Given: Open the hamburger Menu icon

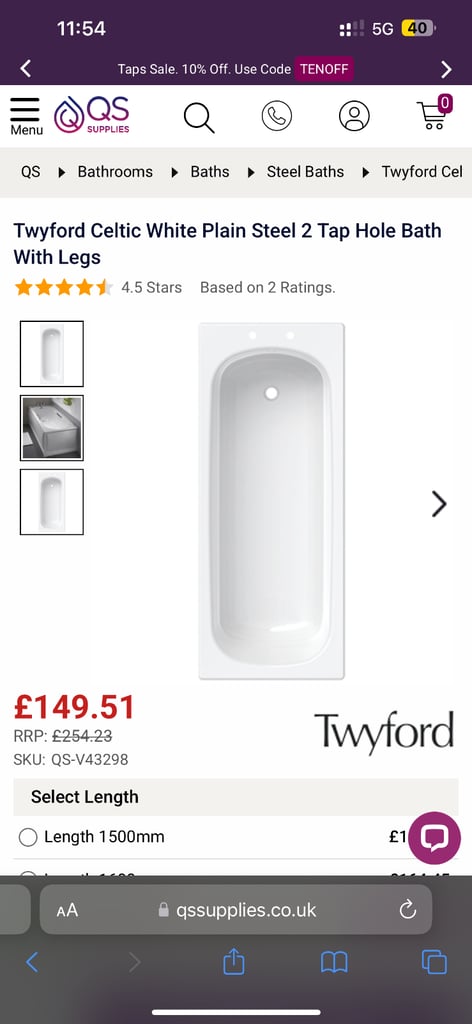Looking at the screenshot, I should pyautogui.click(x=25, y=116).
